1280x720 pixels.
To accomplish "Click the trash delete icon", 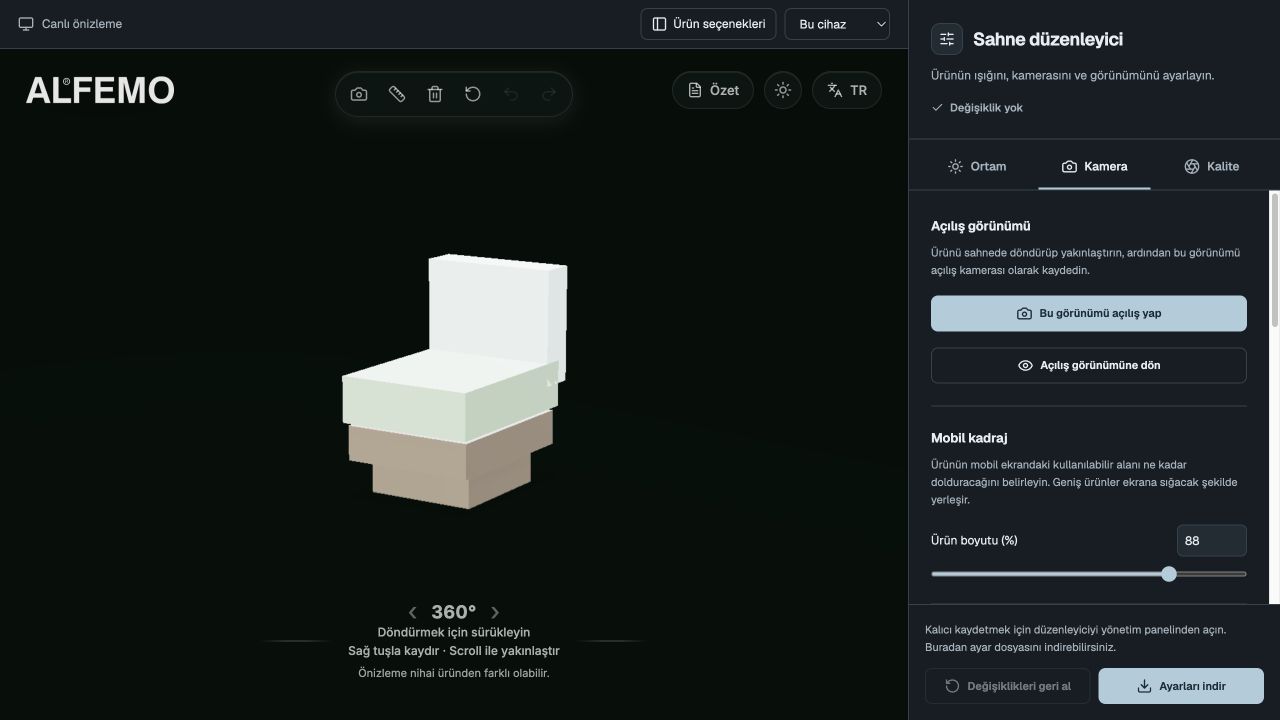I will pyautogui.click(x=435, y=94).
